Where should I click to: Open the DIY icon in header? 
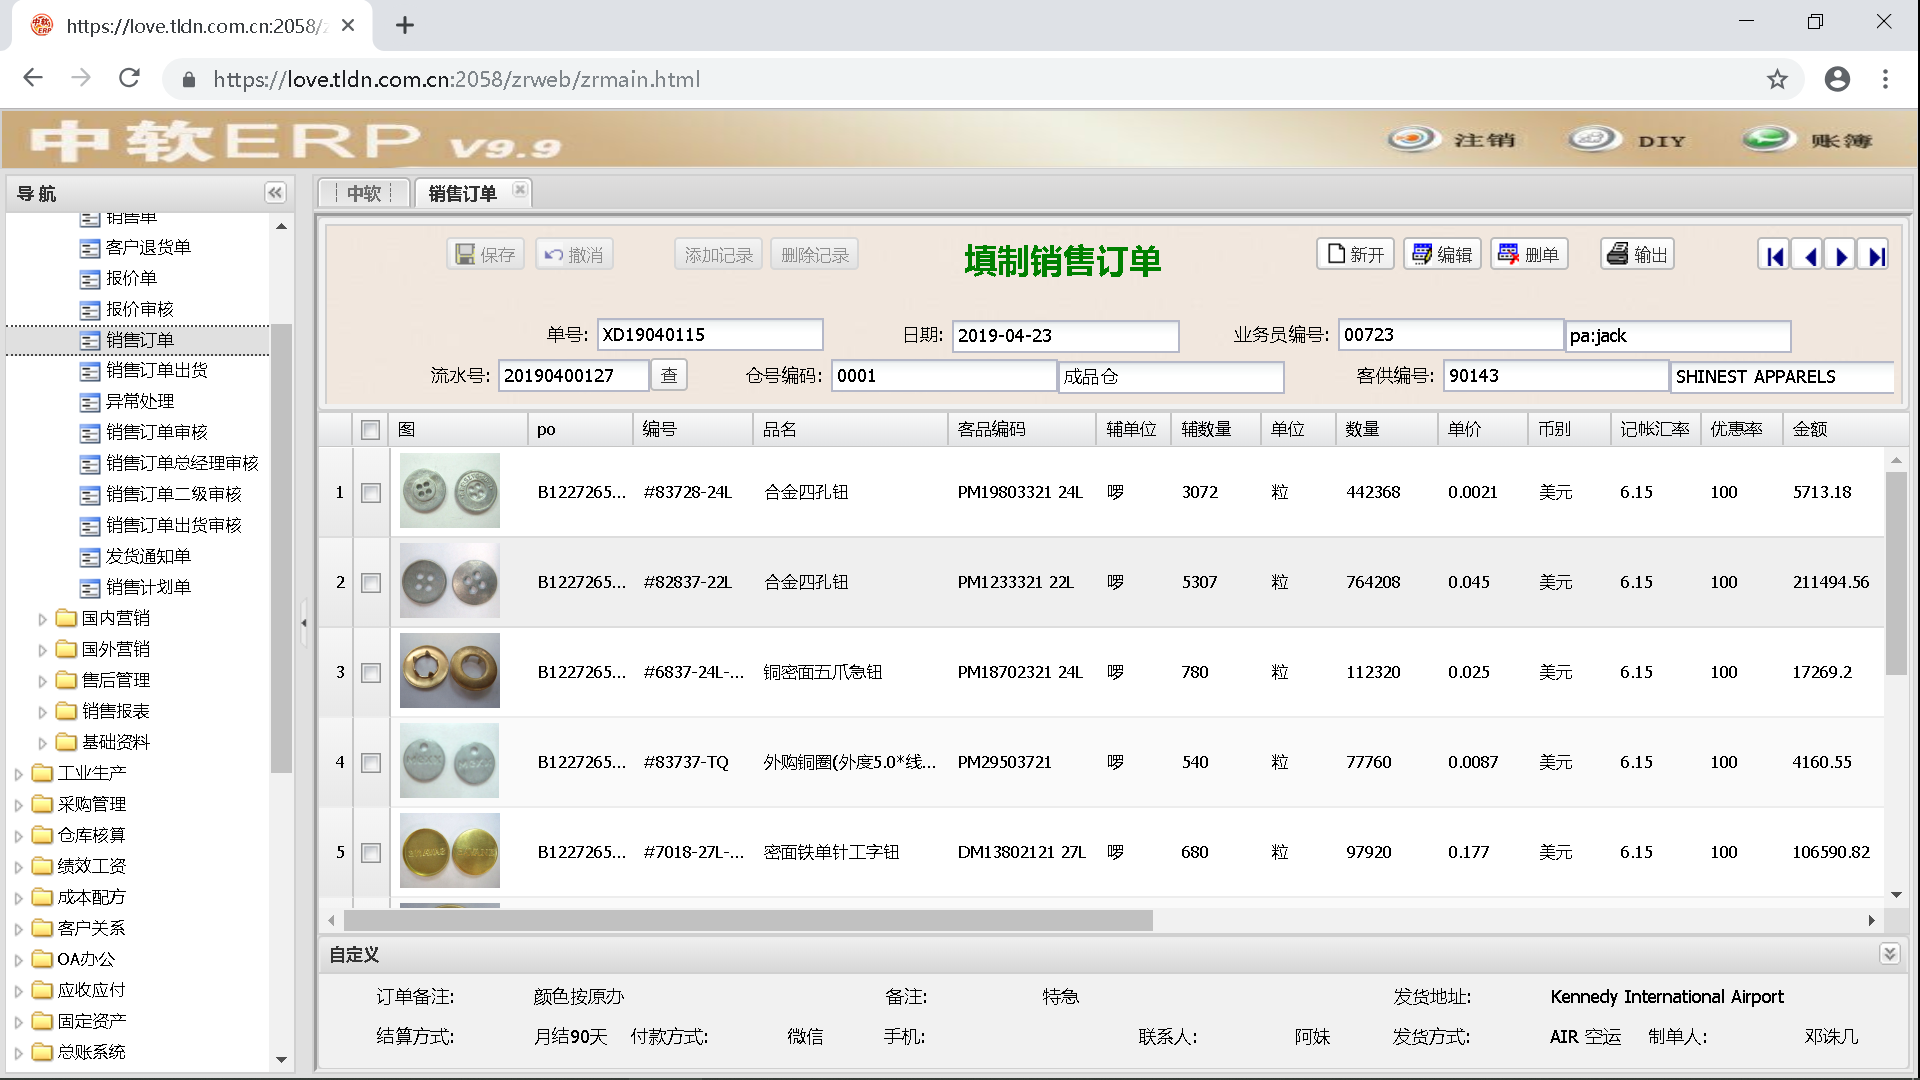click(1594, 139)
